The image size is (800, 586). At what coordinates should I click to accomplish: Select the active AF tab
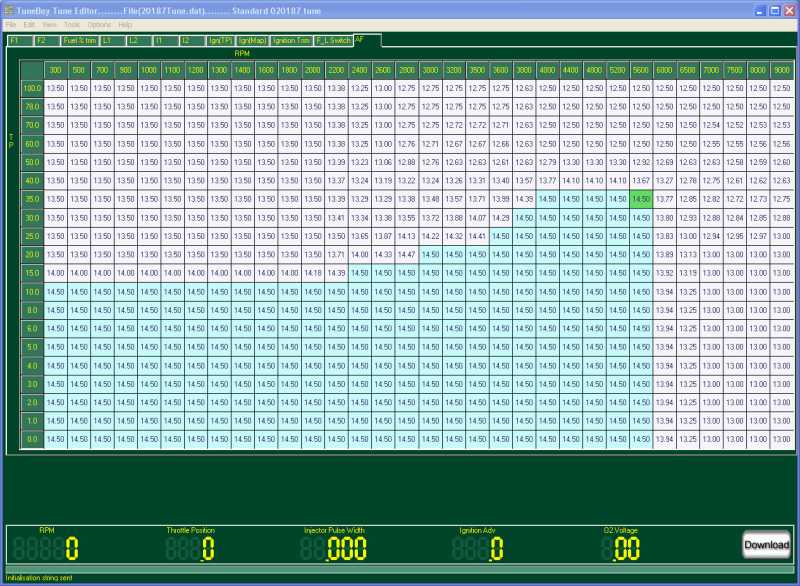point(367,40)
